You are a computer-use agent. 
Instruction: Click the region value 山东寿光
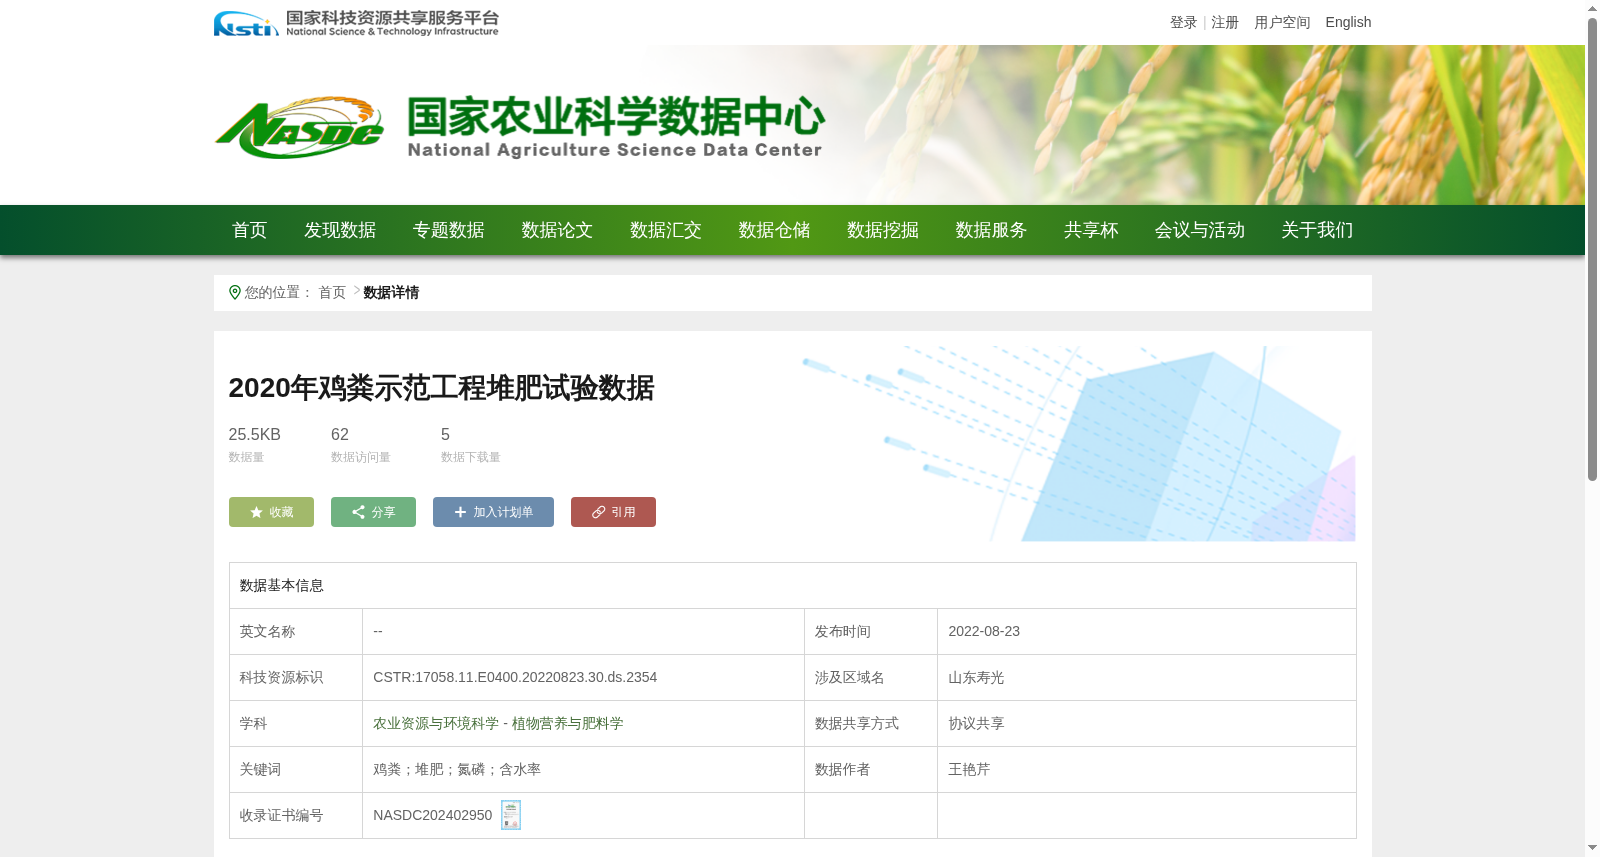(x=976, y=677)
